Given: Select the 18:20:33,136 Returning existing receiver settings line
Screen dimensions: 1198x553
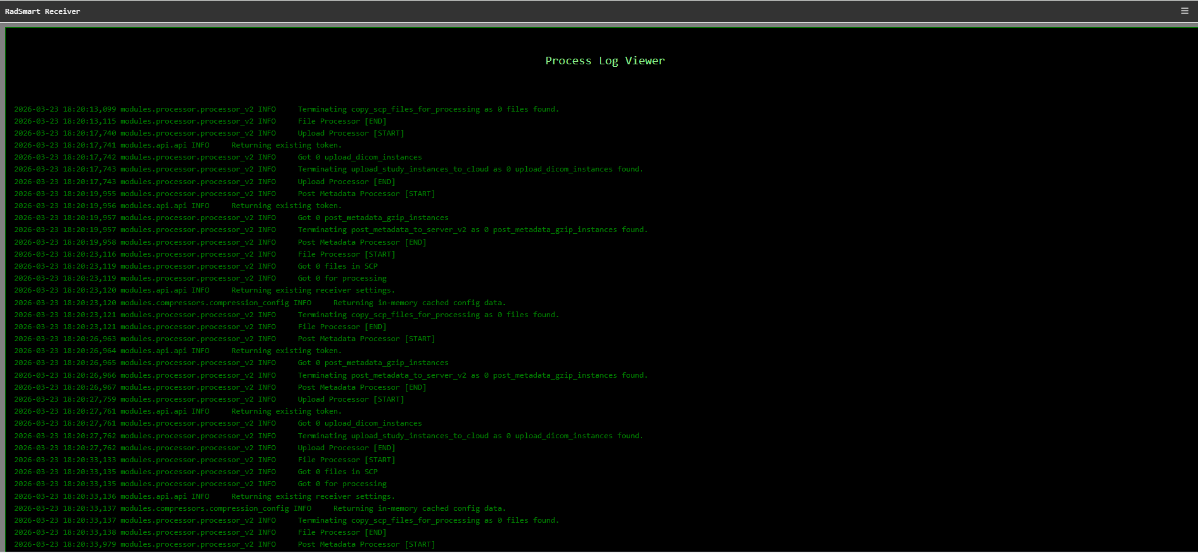Looking at the screenshot, I should click(x=205, y=496).
